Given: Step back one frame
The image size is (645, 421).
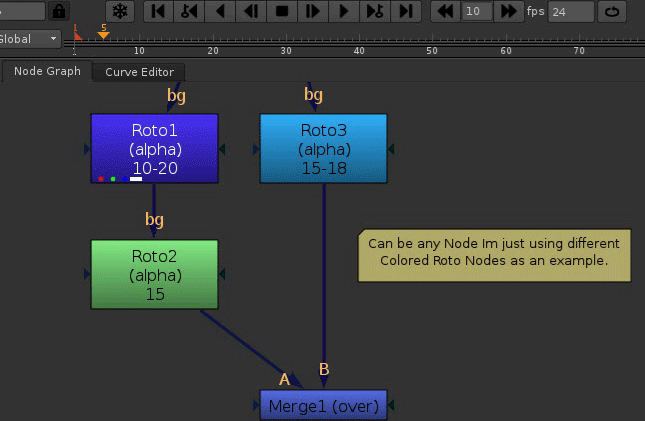Looking at the screenshot, I should coord(251,12).
